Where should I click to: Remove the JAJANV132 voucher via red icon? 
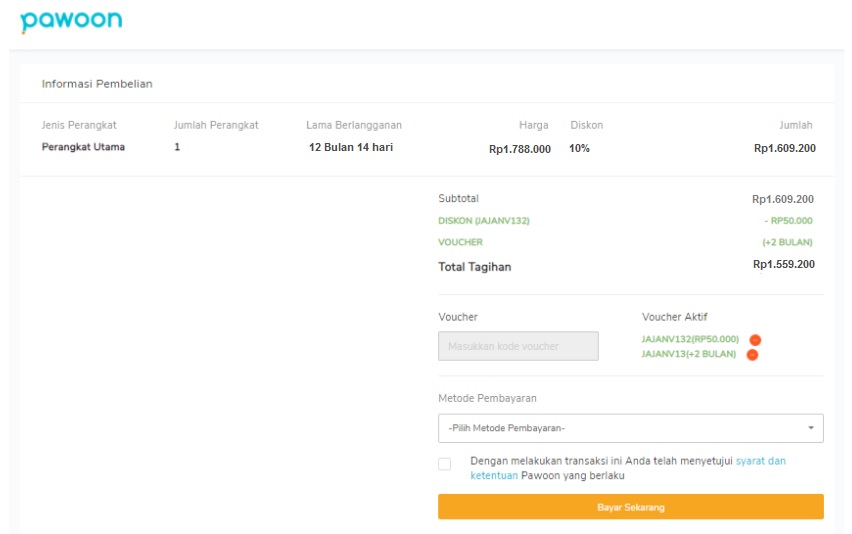(x=755, y=340)
